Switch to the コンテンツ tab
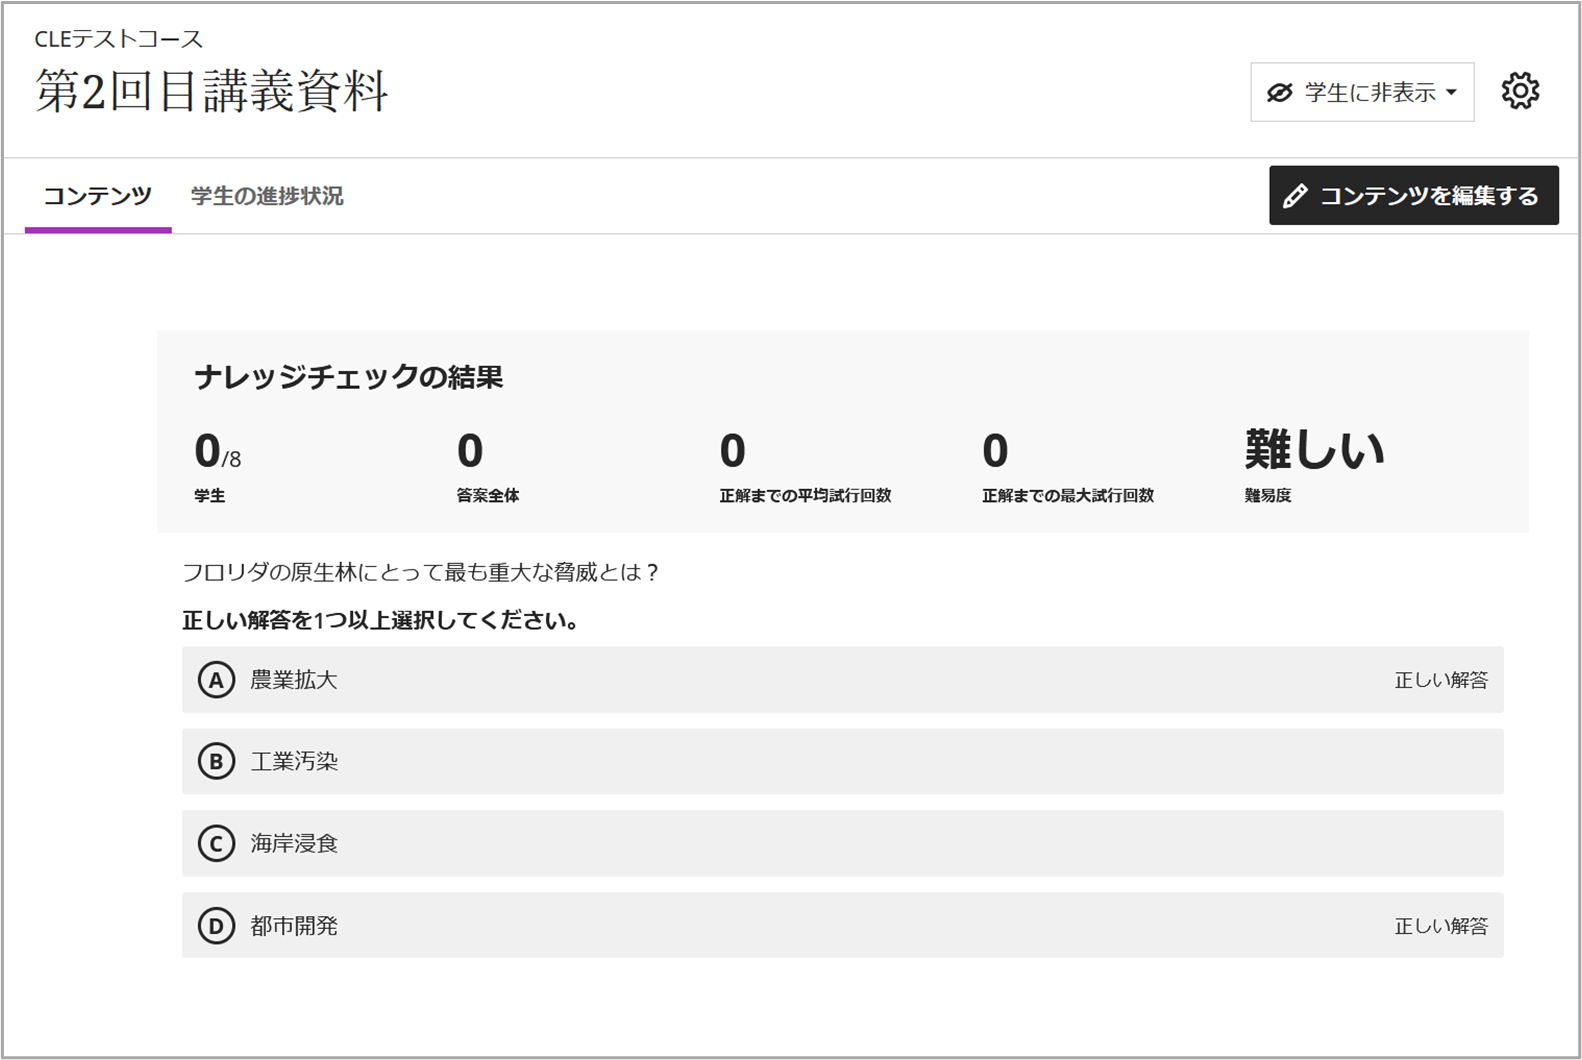 pyautogui.click(x=98, y=196)
